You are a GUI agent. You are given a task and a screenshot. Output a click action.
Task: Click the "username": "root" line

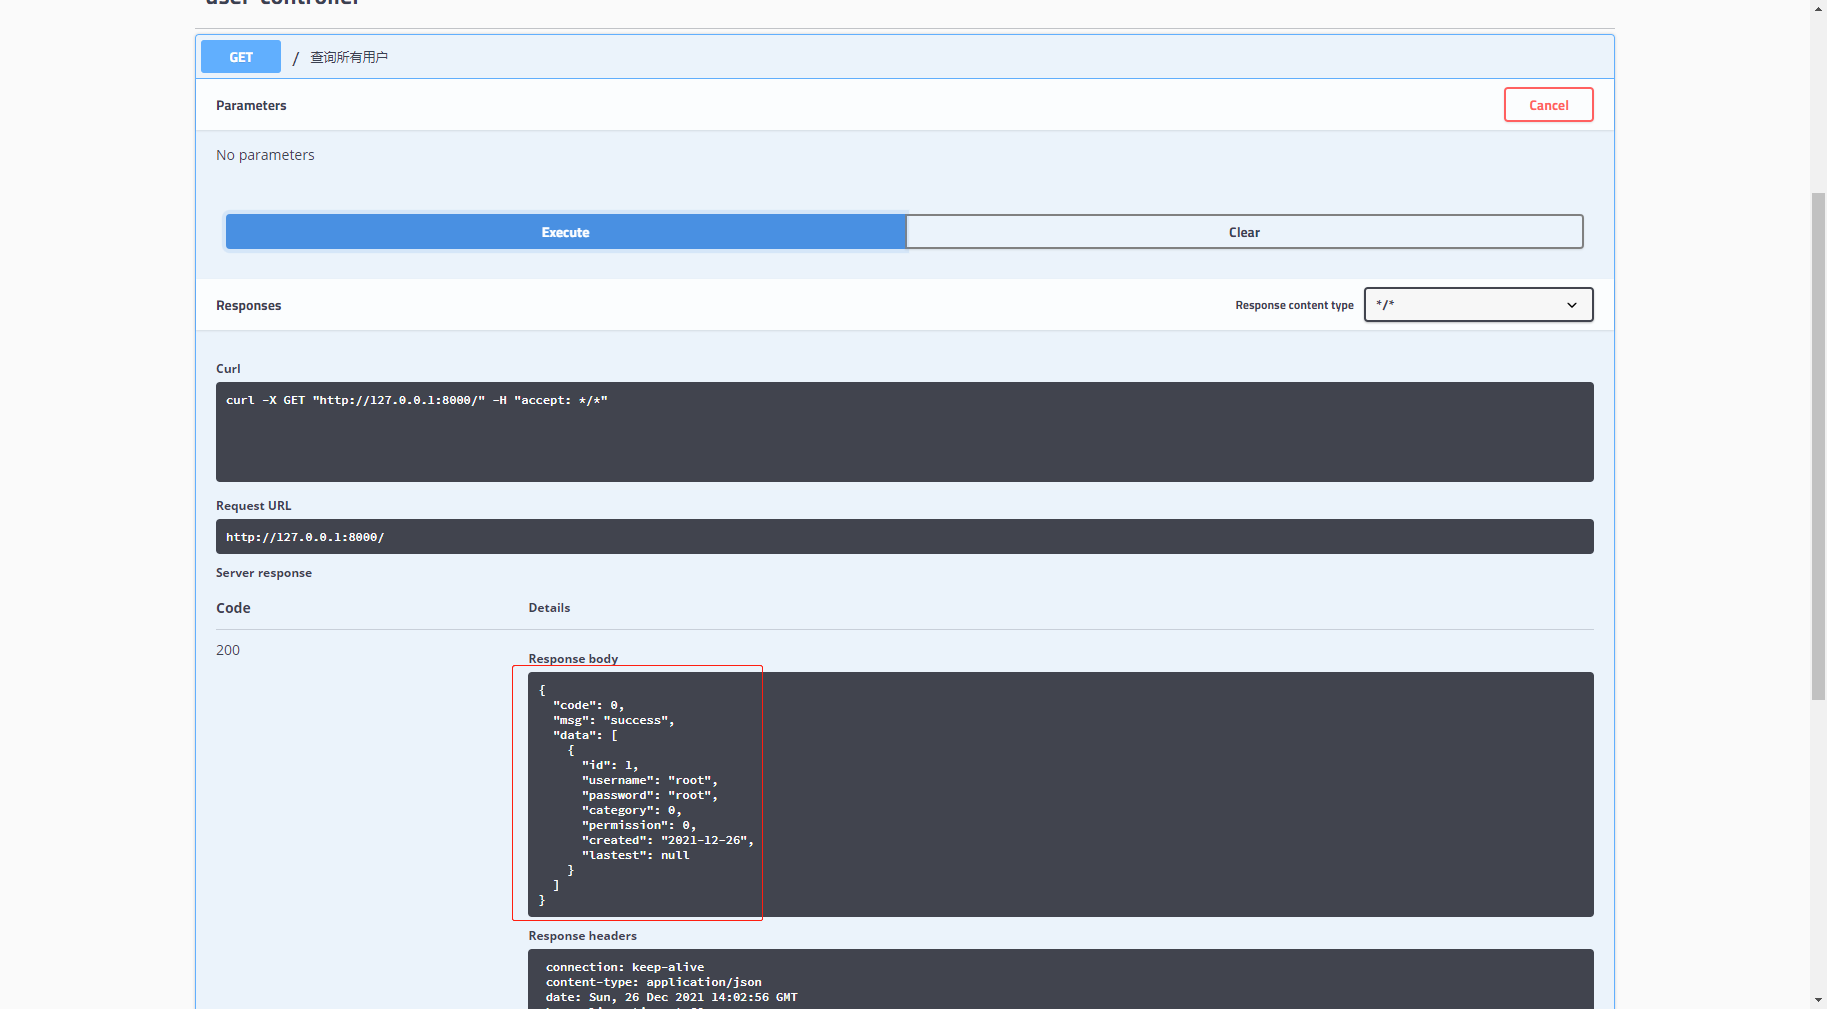[650, 781]
